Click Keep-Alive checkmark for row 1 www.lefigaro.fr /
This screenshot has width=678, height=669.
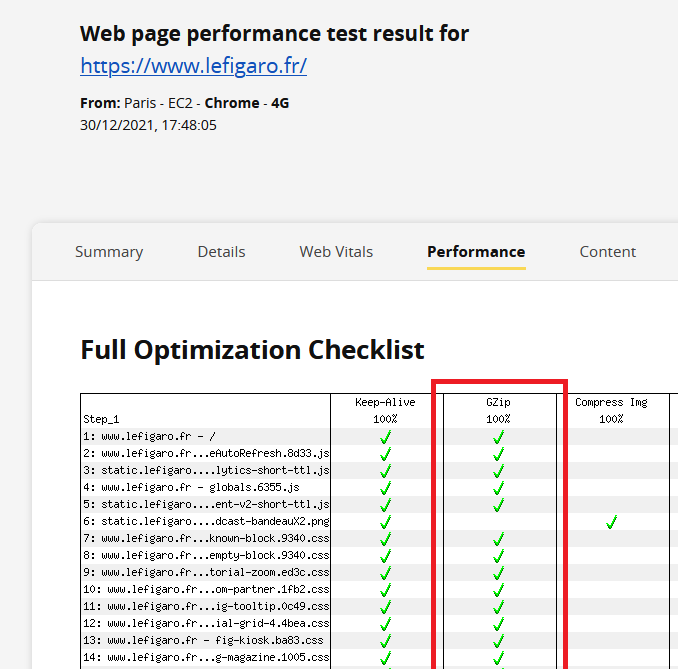click(385, 437)
